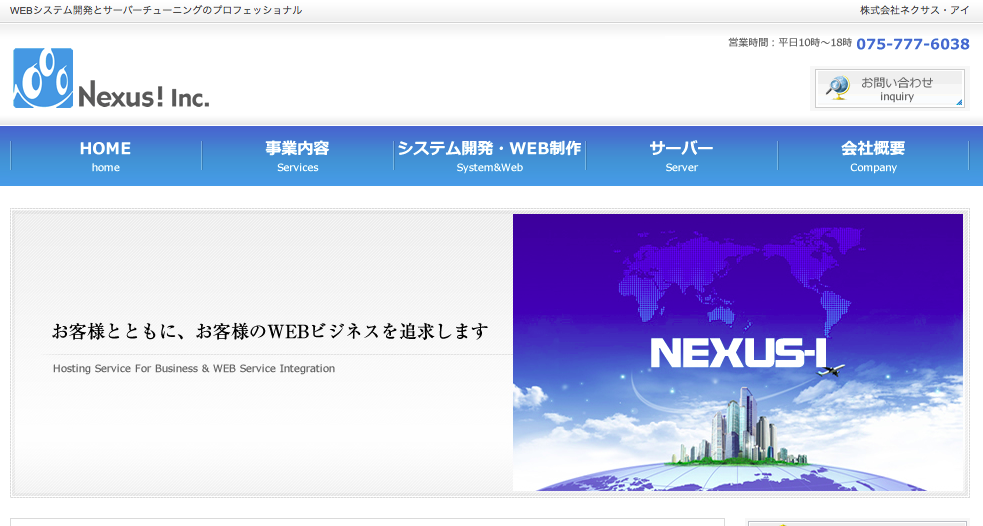Click the magnifier globe inquiry icon

point(838,88)
